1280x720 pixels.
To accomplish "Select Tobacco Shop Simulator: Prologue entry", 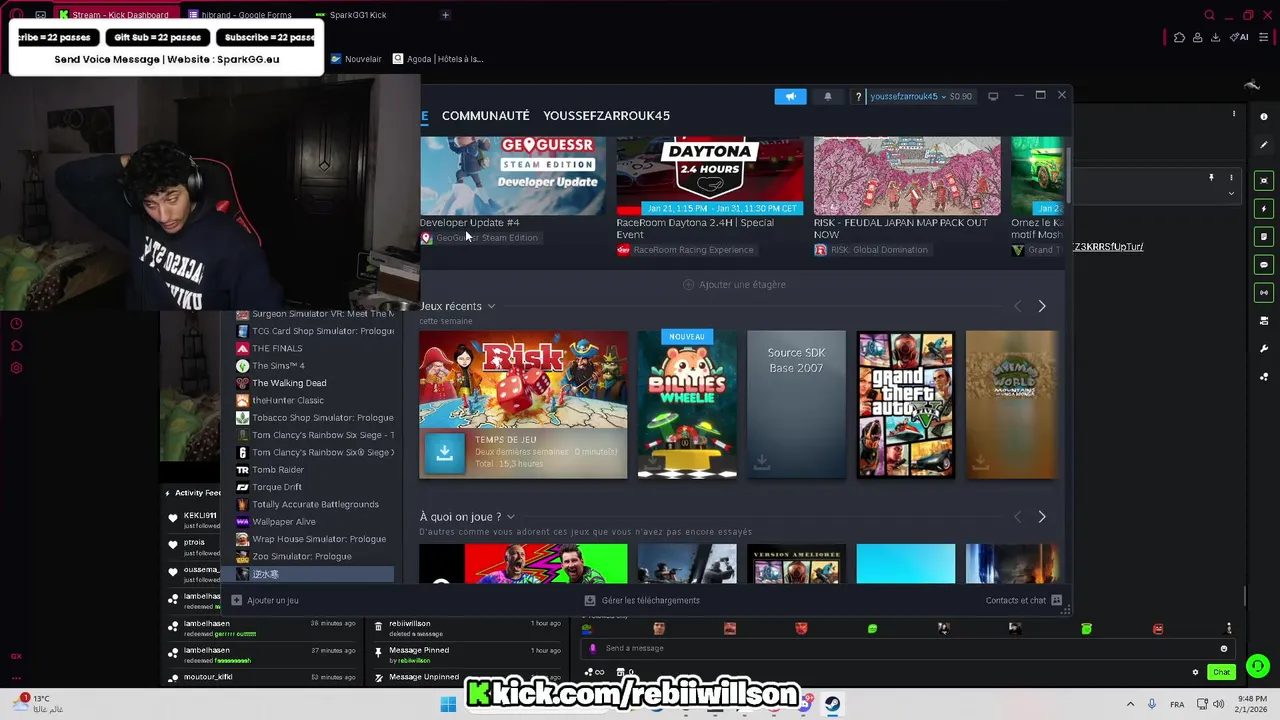I will 314,418.
